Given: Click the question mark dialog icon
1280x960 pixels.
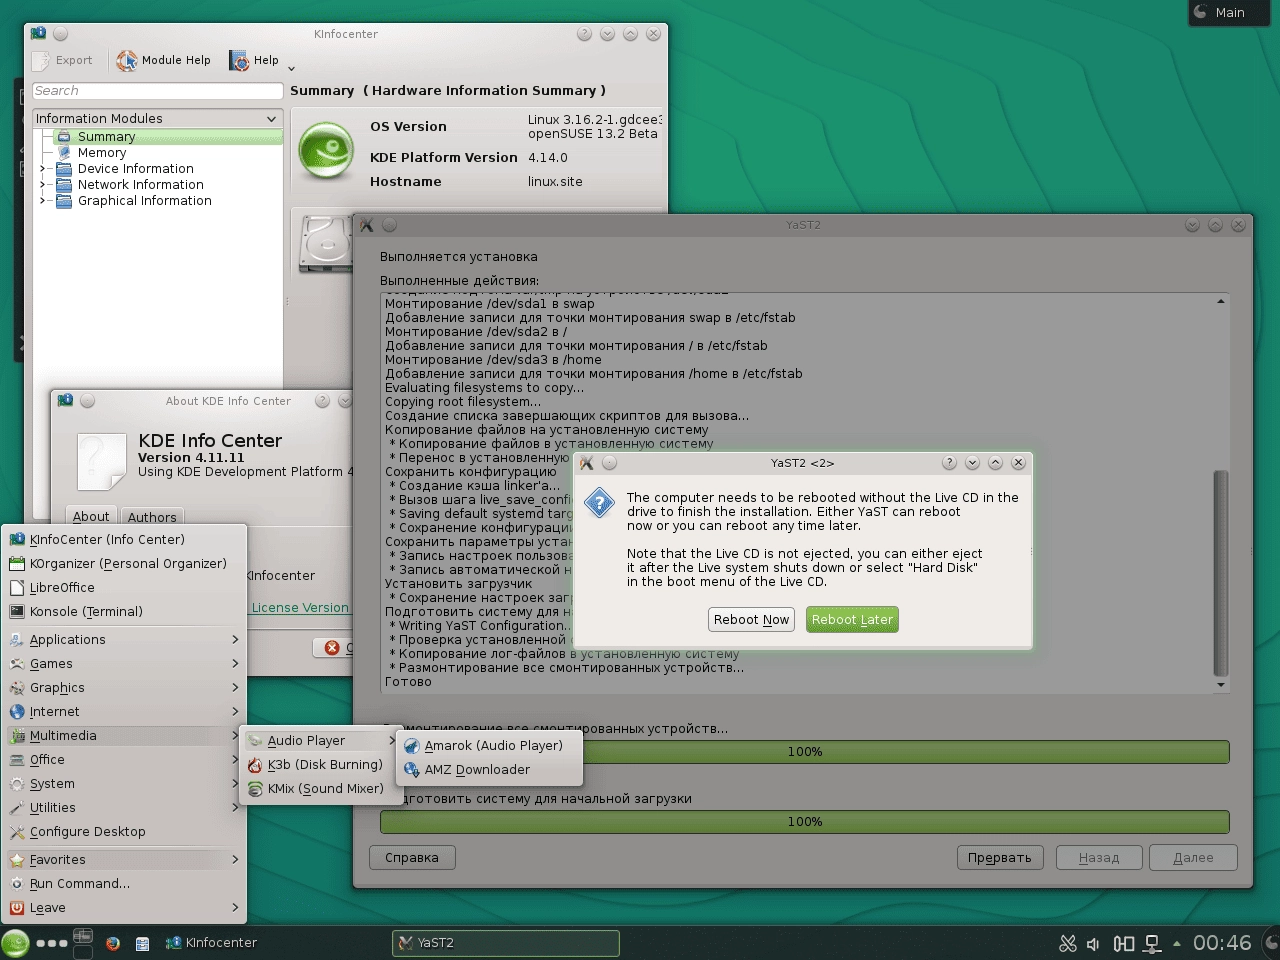Looking at the screenshot, I should click(x=600, y=503).
